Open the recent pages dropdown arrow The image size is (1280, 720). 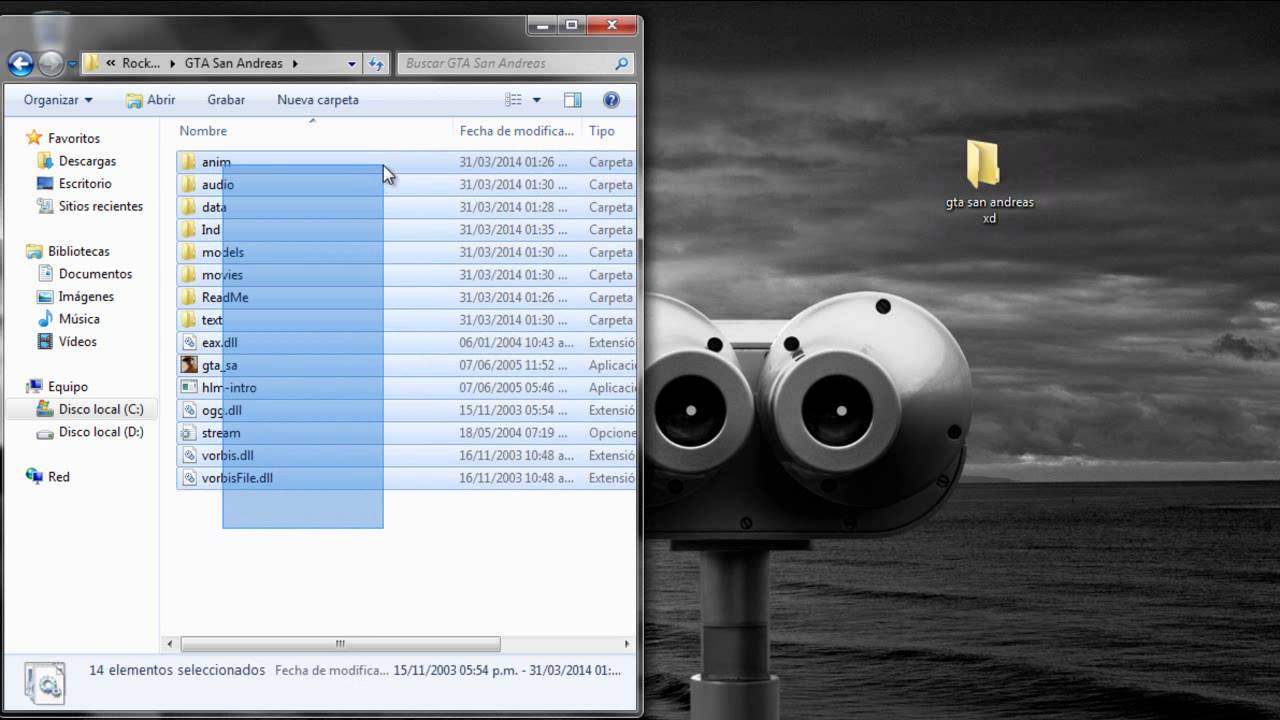72,64
